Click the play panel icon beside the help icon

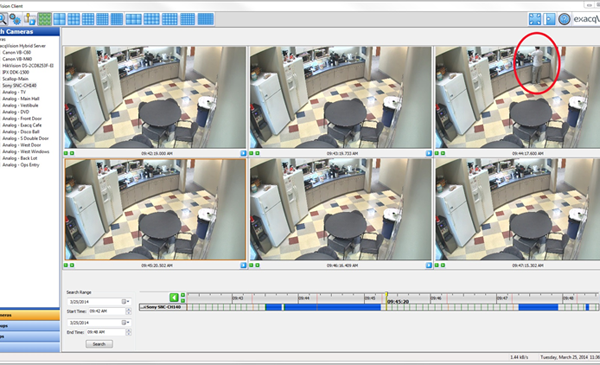(549, 19)
